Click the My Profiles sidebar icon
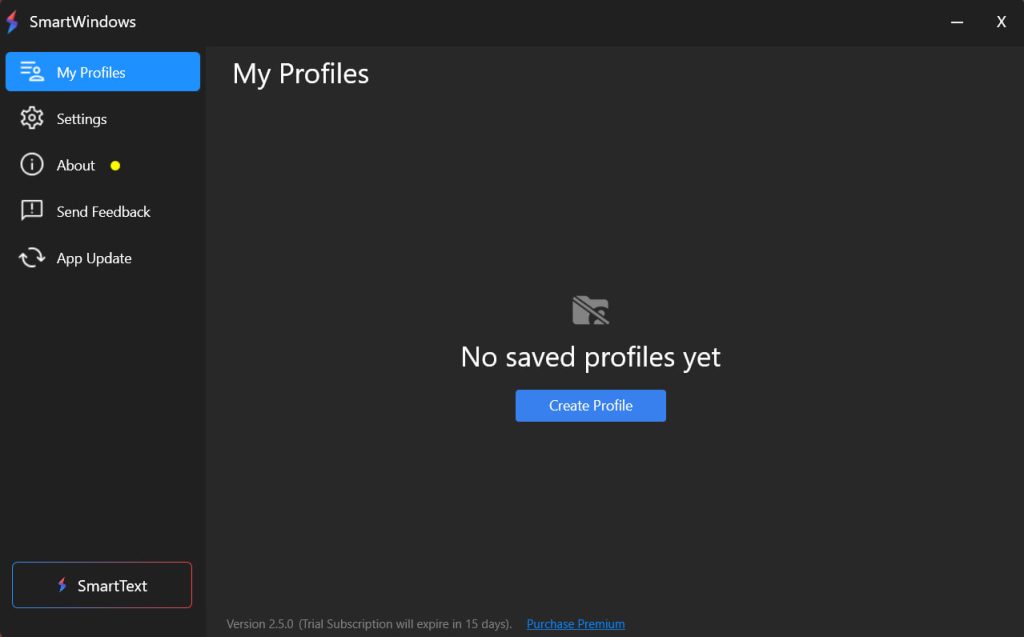Image resolution: width=1024 pixels, height=637 pixels. [x=31, y=71]
